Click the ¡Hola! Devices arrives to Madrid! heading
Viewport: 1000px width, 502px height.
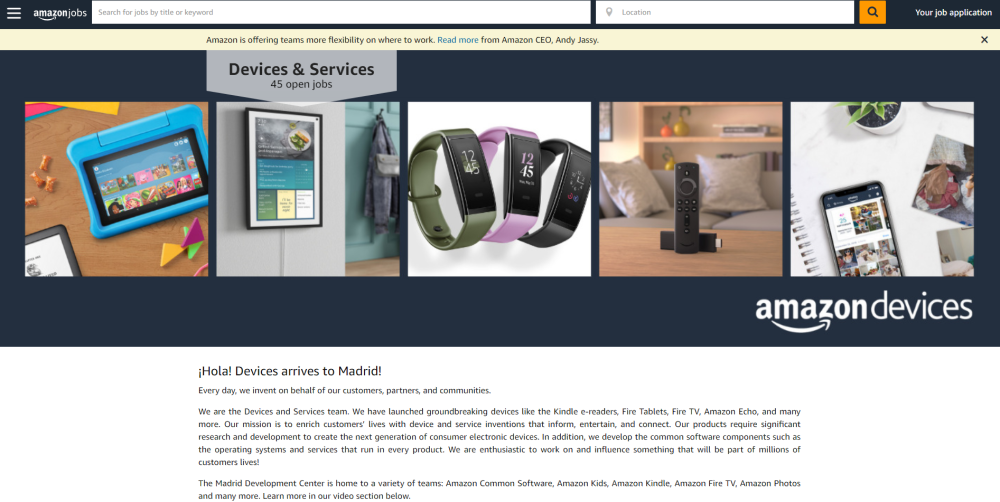(x=290, y=371)
